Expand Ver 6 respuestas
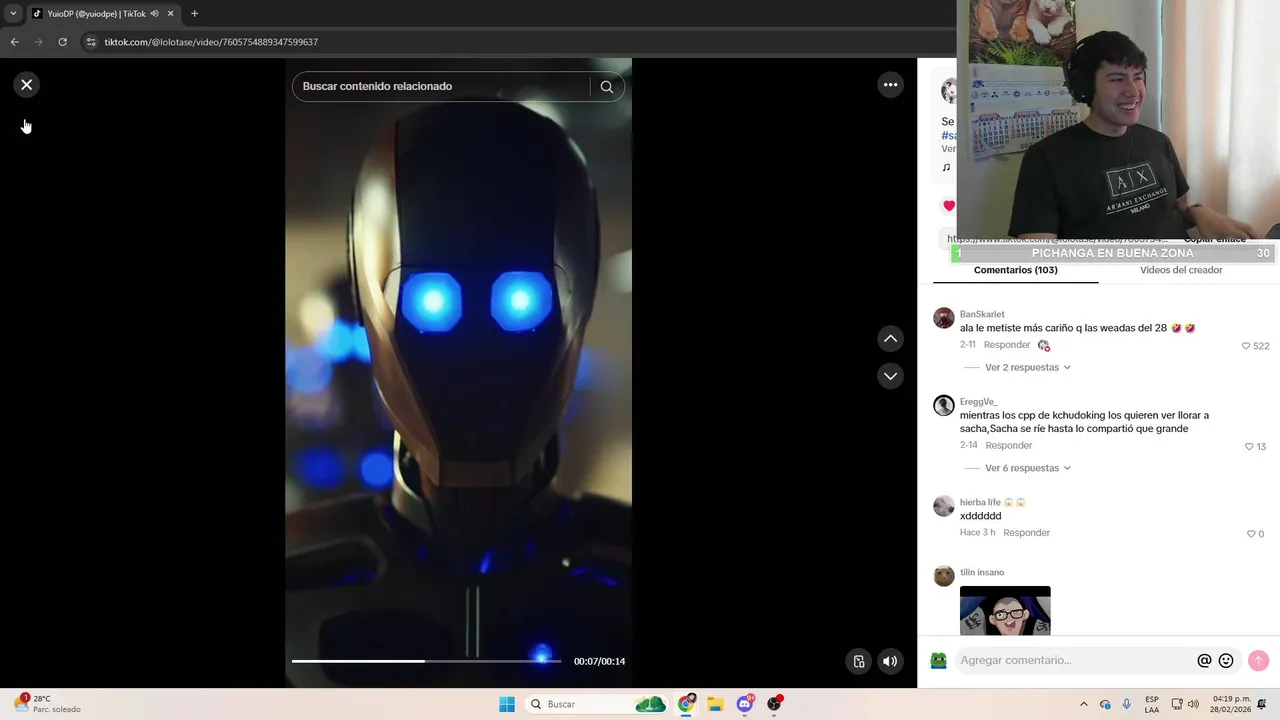Screen dimensions: 1280x720 tap(1027, 469)
